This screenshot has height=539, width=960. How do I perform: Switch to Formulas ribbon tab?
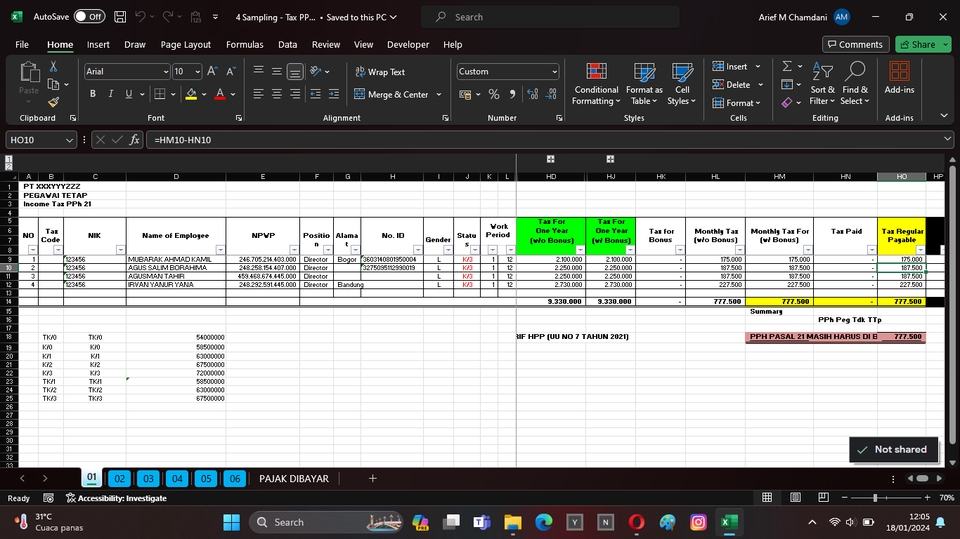click(244, 45)
